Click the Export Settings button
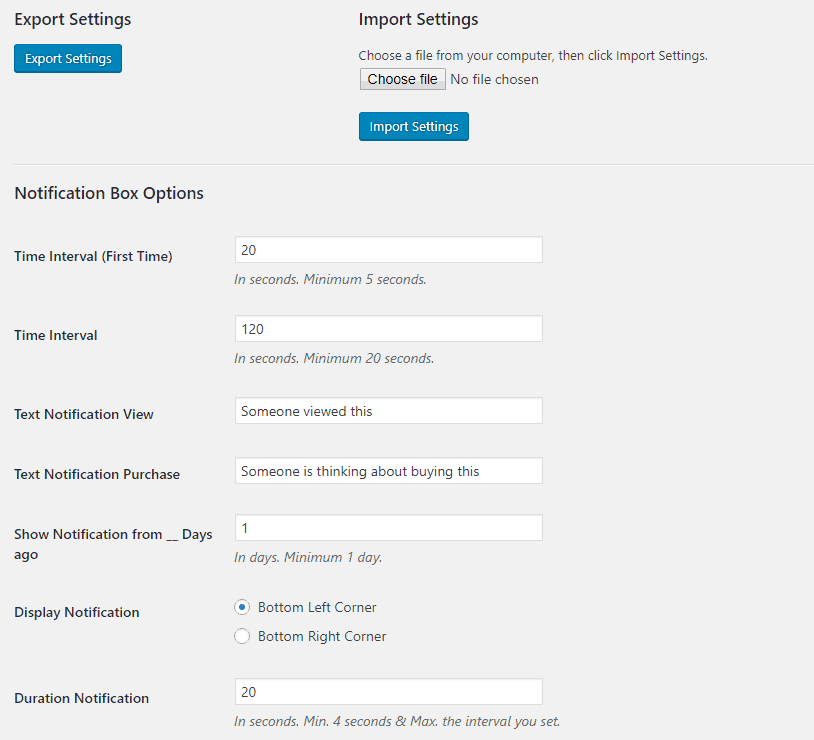This screenshot has width=814, height=740. coord(68,59)
